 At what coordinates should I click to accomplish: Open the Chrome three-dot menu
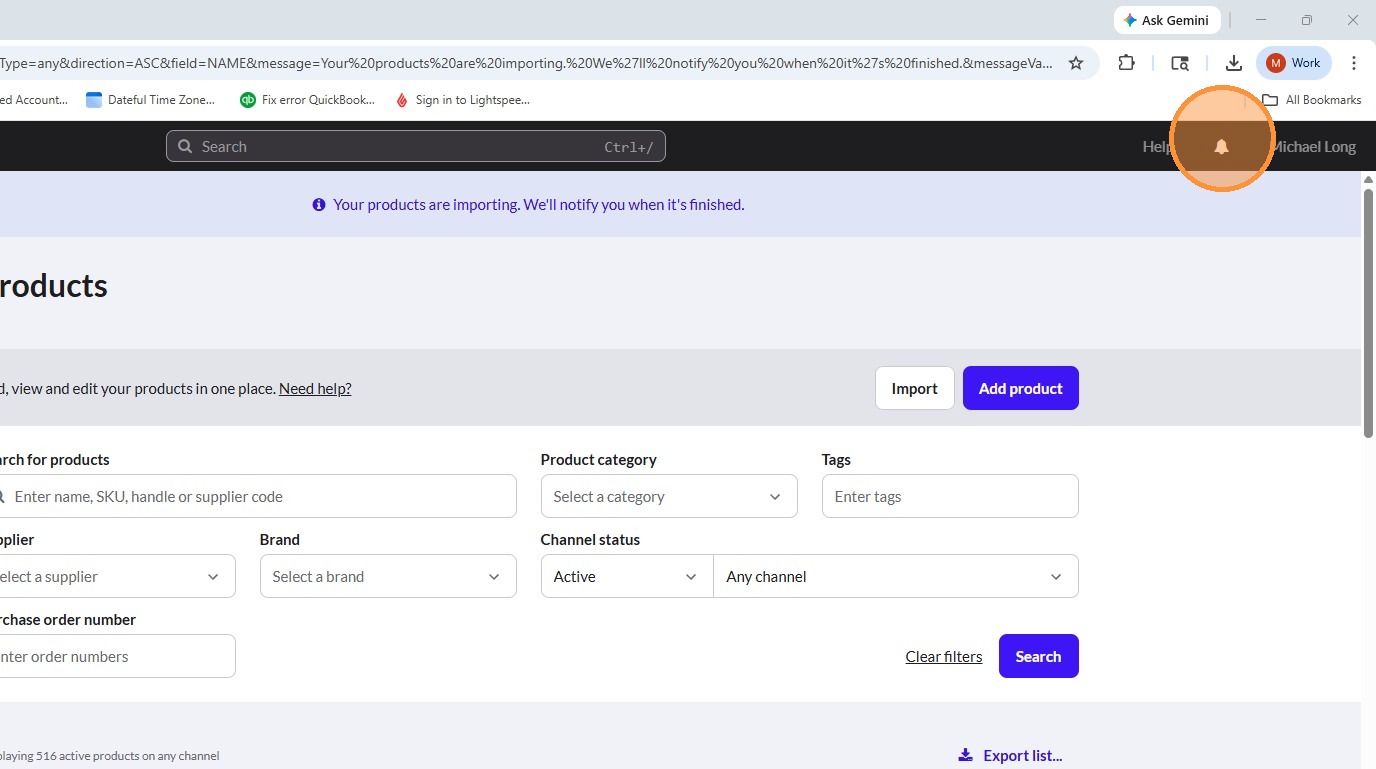pyautogui.click(x=1354, y=63)
